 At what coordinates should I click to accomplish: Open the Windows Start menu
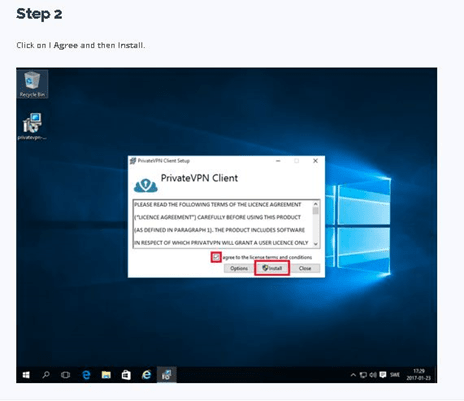tap(26, 375)
